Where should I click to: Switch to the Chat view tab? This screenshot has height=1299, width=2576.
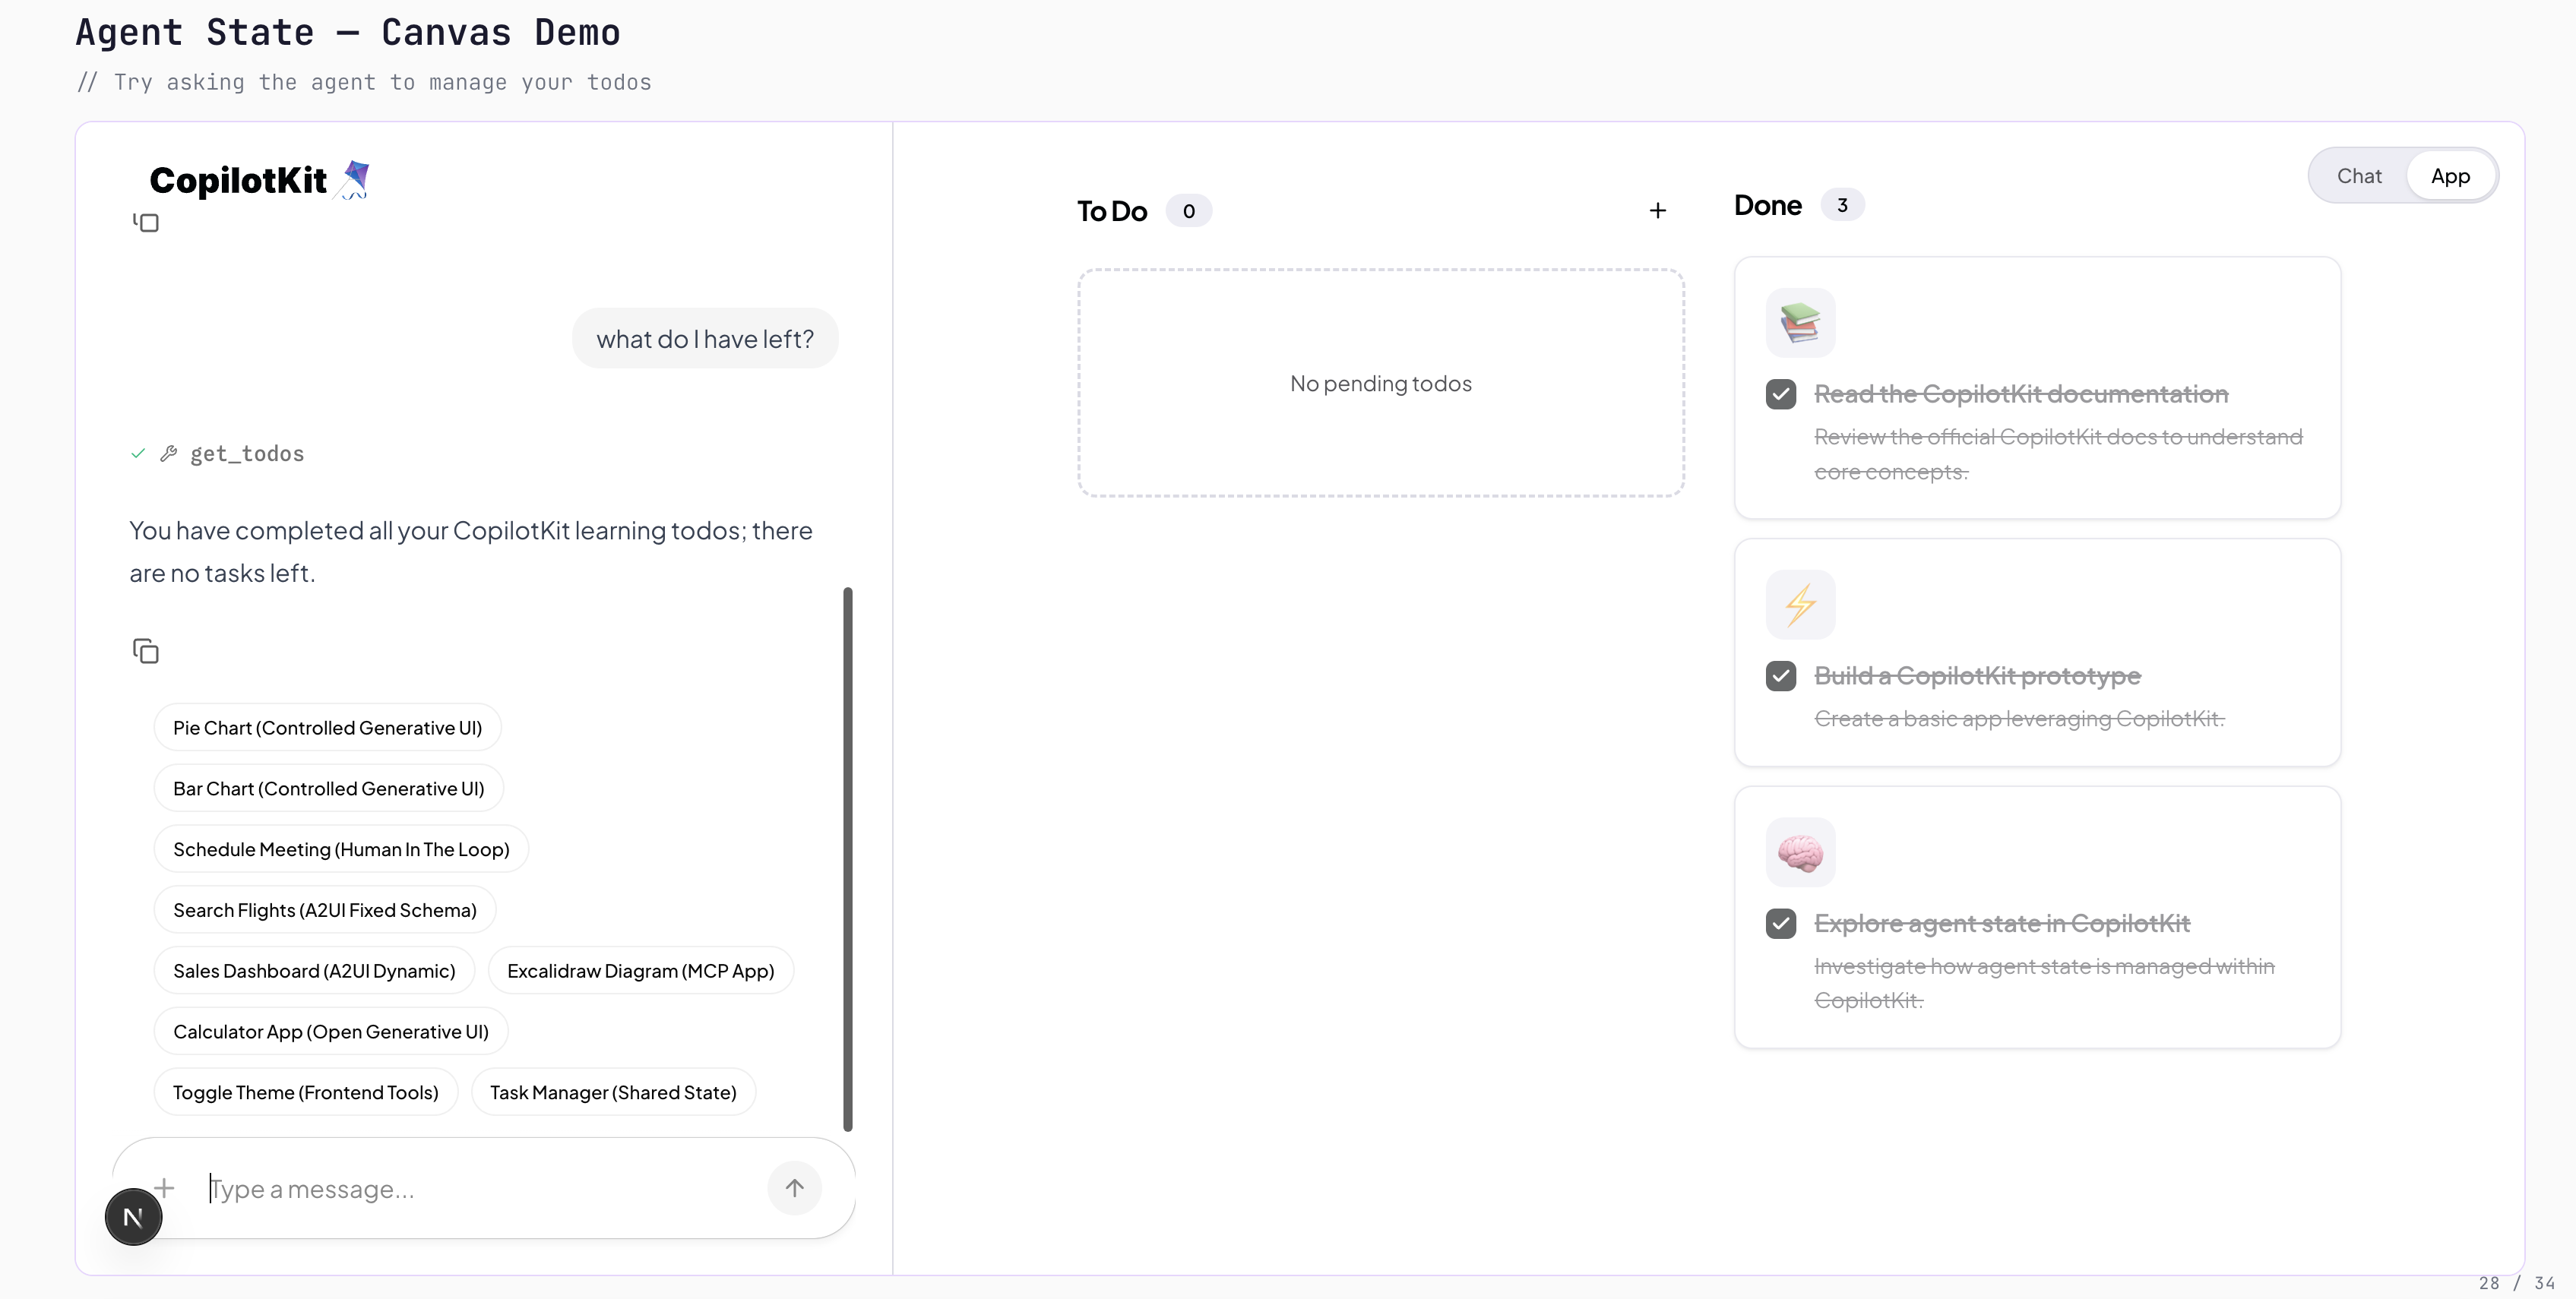[2359, 176]
